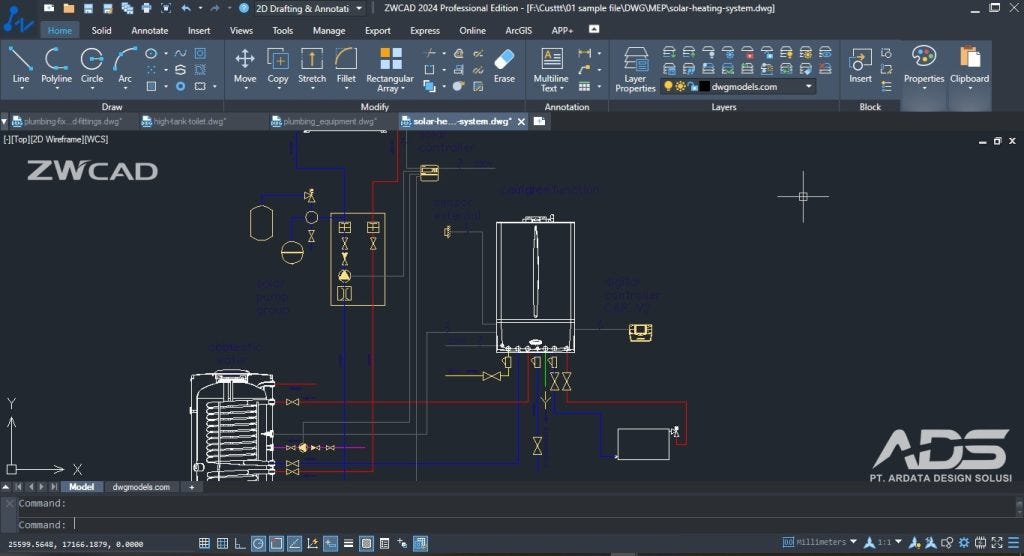Open the Views ribbon tab

(241, 31)
